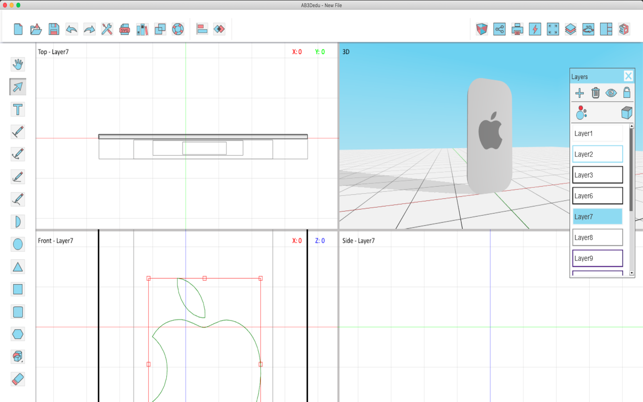Select the hexagon shape tool
The width and height of the screenshot is (643, 402).
[x=18, y=334]
